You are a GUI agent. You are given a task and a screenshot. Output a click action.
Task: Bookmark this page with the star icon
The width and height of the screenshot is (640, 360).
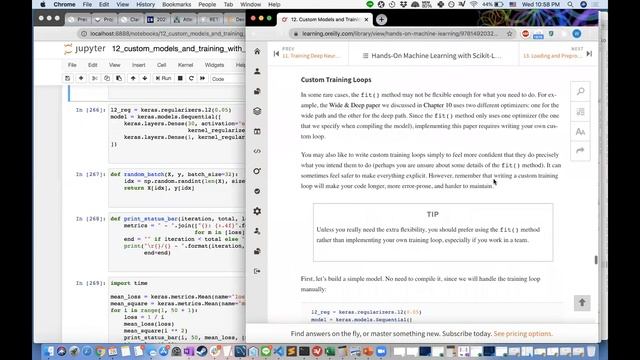[509, 34]
